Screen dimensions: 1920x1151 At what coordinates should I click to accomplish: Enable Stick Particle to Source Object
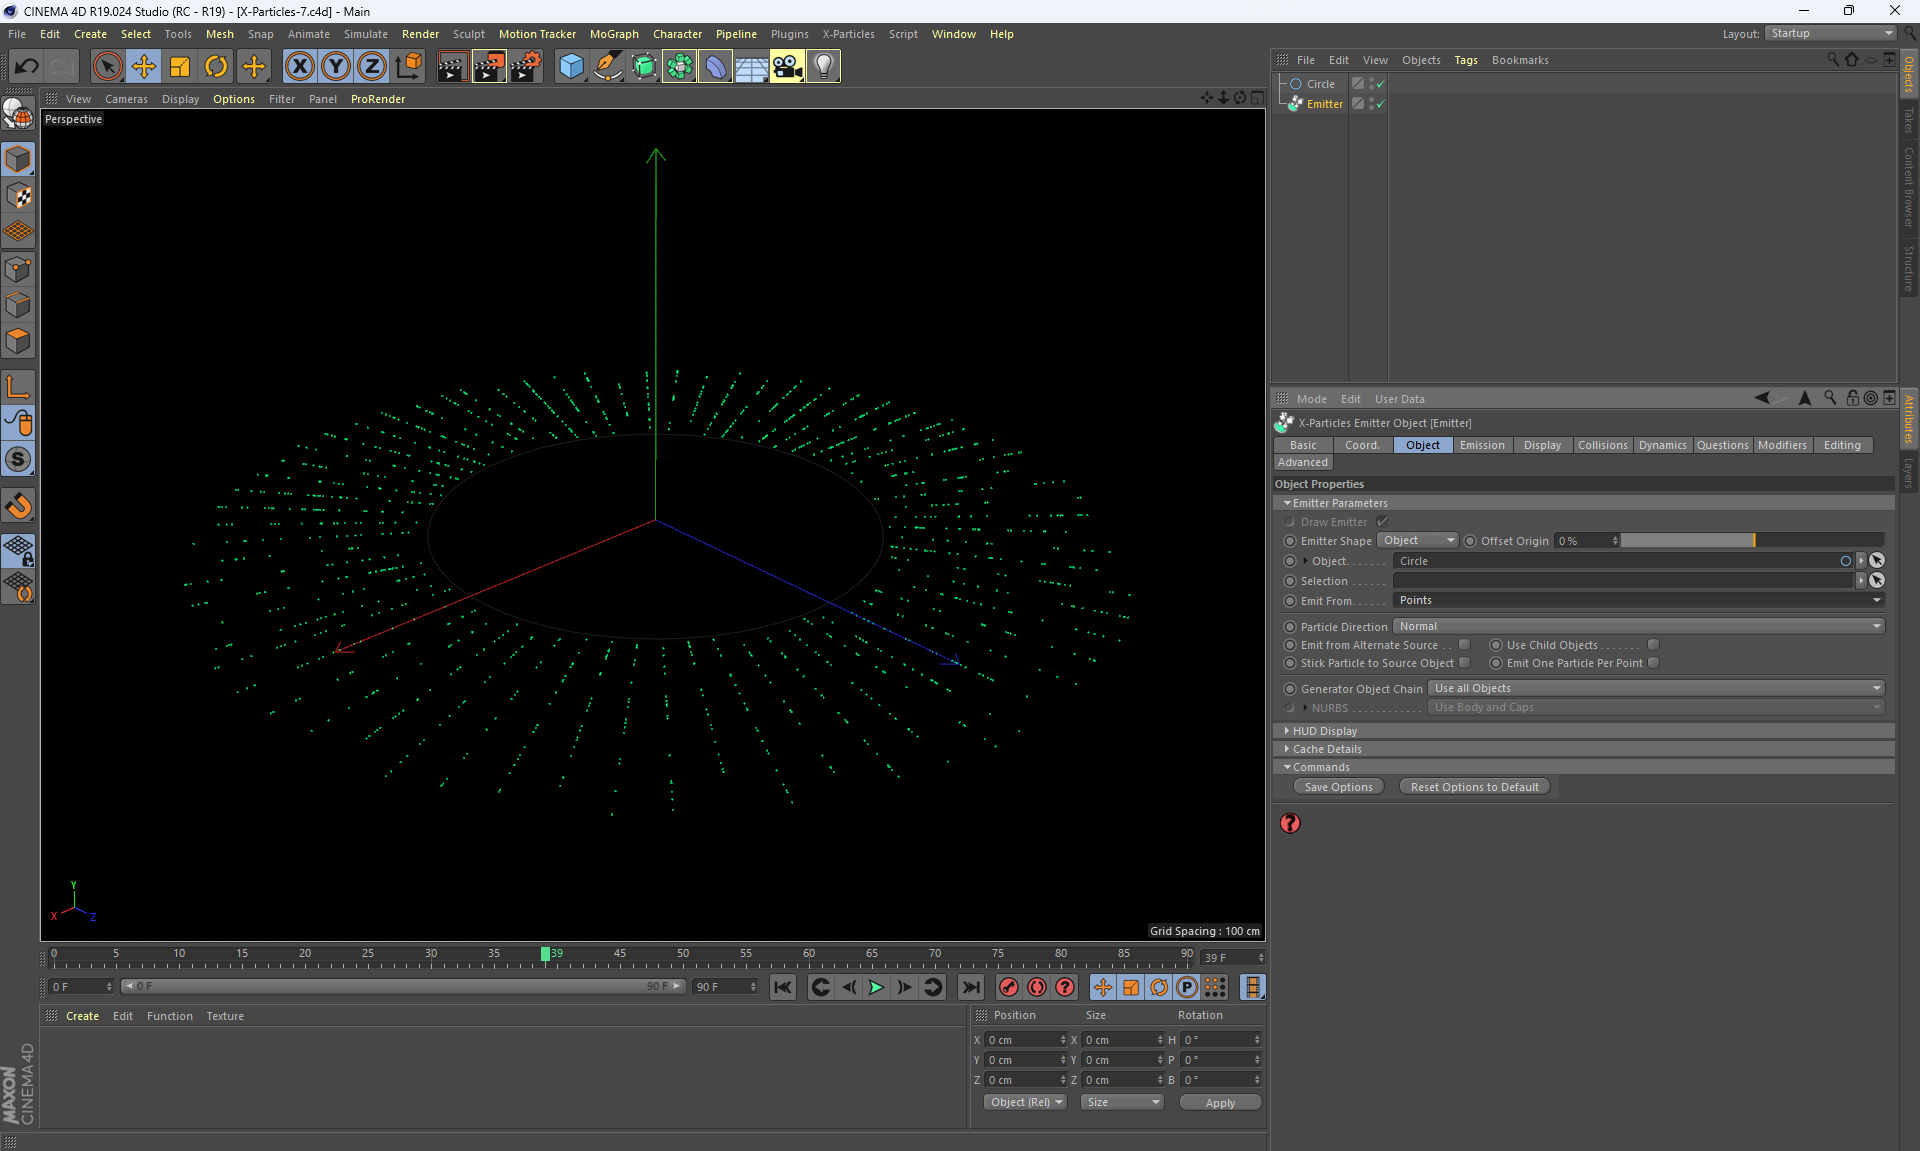[x=1465, y=663]
